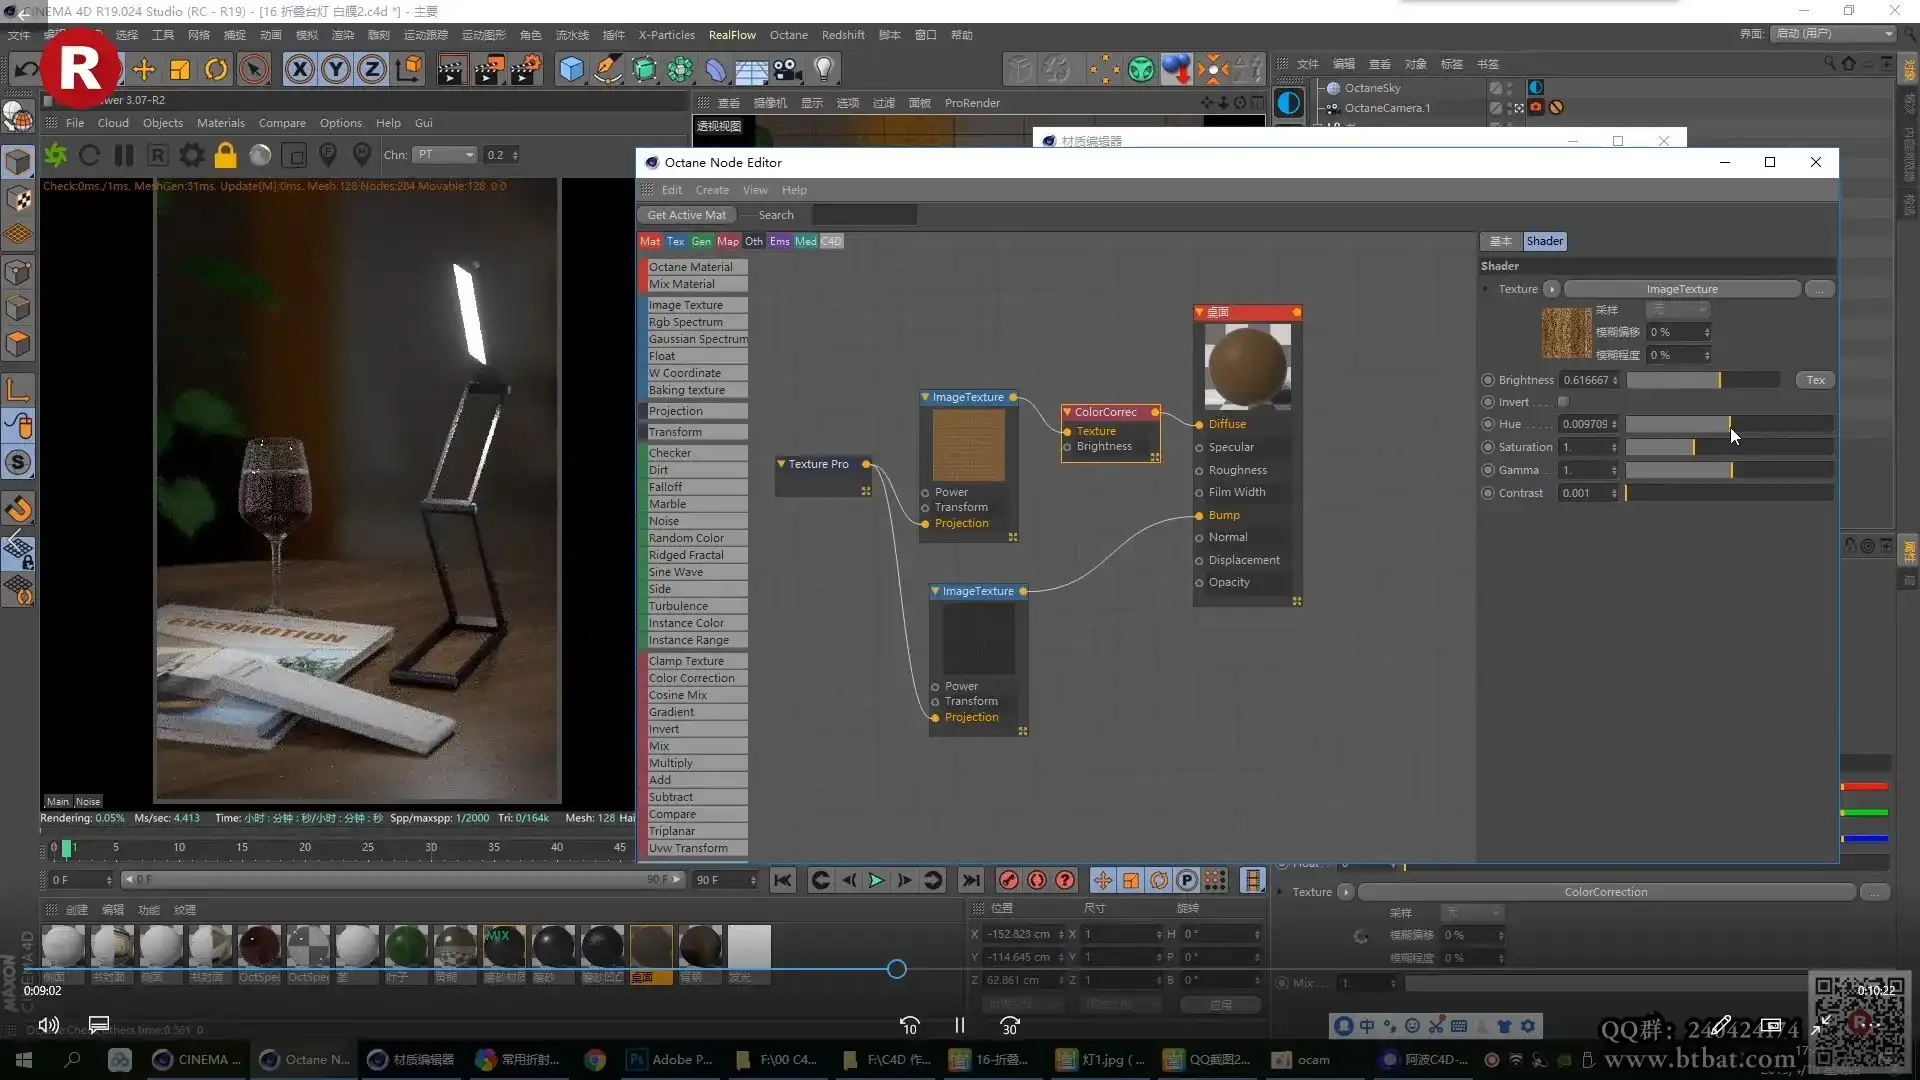The width and height of the screenshot is (1920, 1080).
Task: Select the Octane live viewer cube icon
Action: [572, 68]
